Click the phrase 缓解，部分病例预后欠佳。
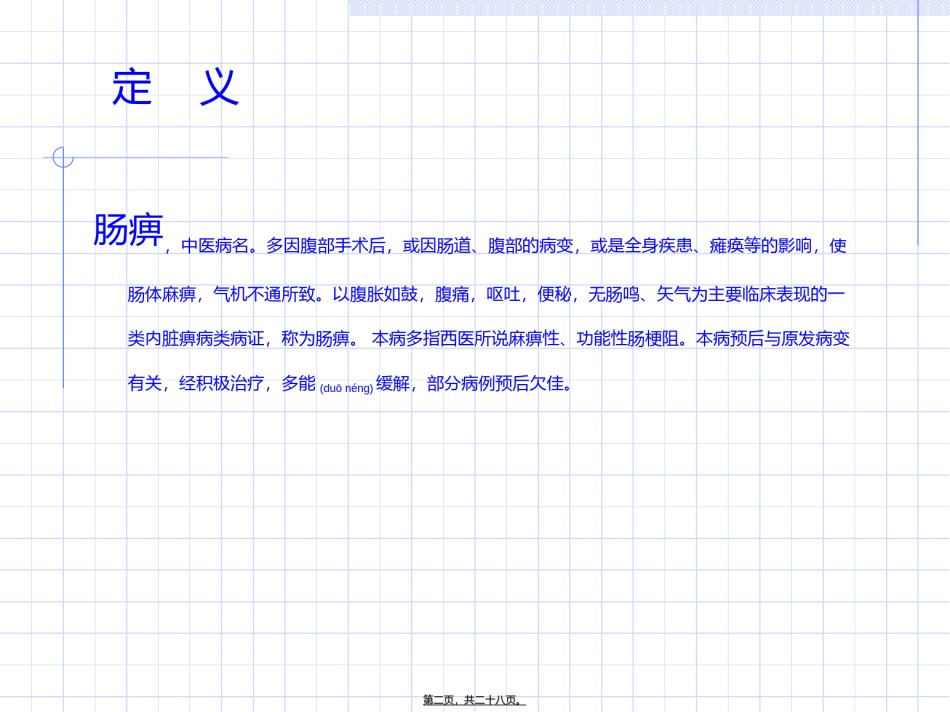 (474, 384)
